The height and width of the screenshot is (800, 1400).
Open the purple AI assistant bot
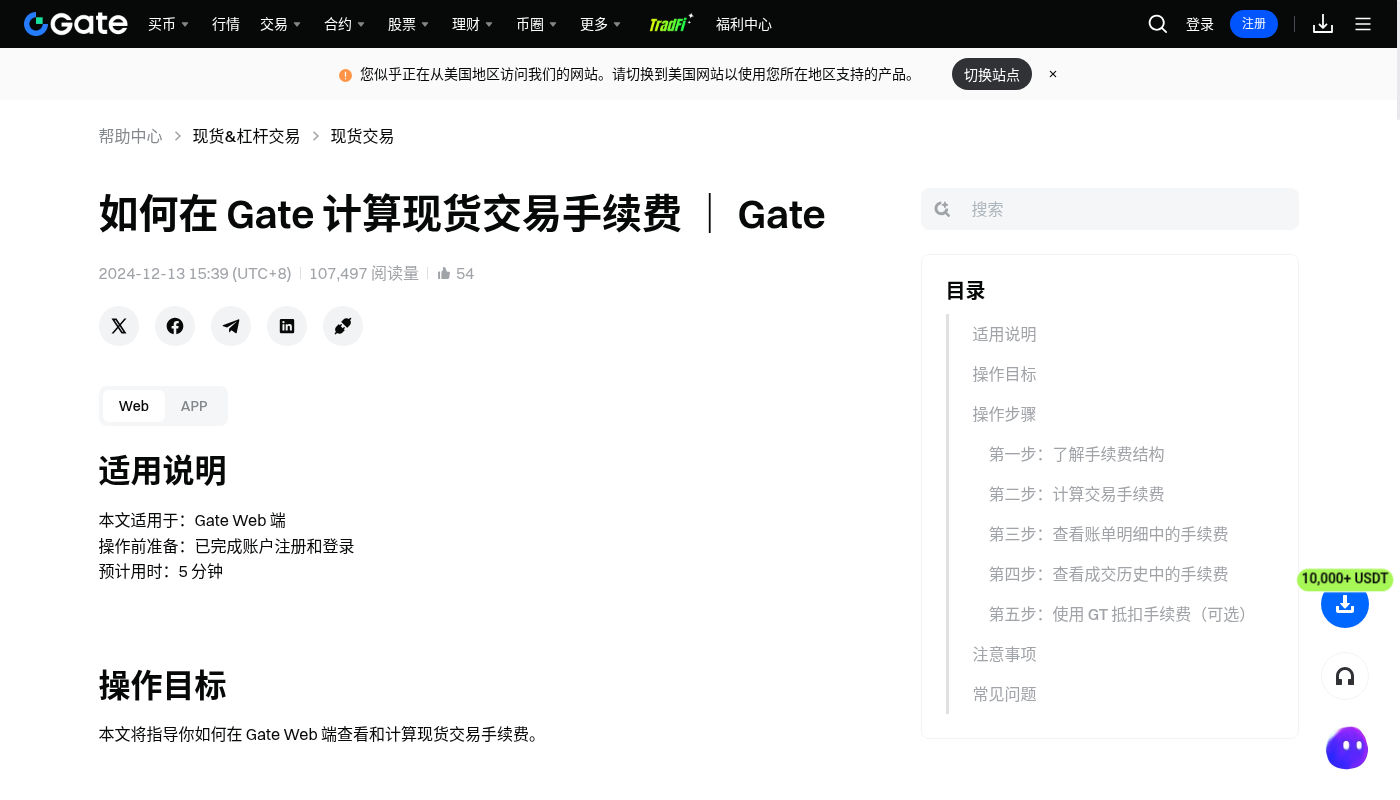click(x=1347, y=748)
